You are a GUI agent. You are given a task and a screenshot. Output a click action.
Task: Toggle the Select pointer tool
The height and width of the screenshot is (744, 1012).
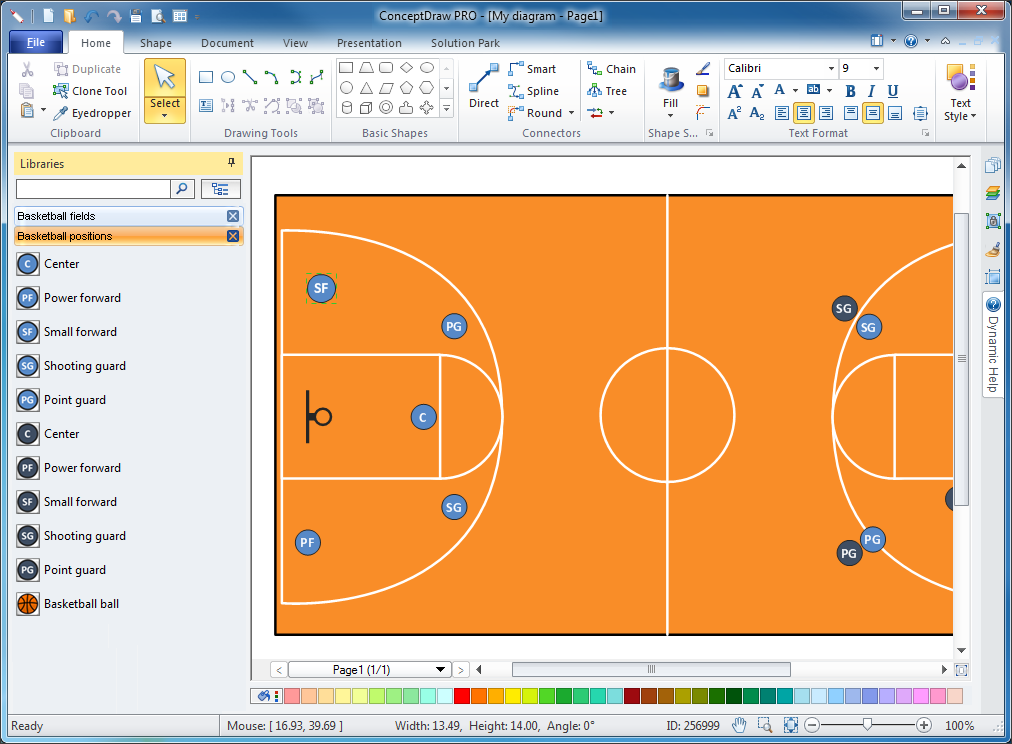coord(165,91)
